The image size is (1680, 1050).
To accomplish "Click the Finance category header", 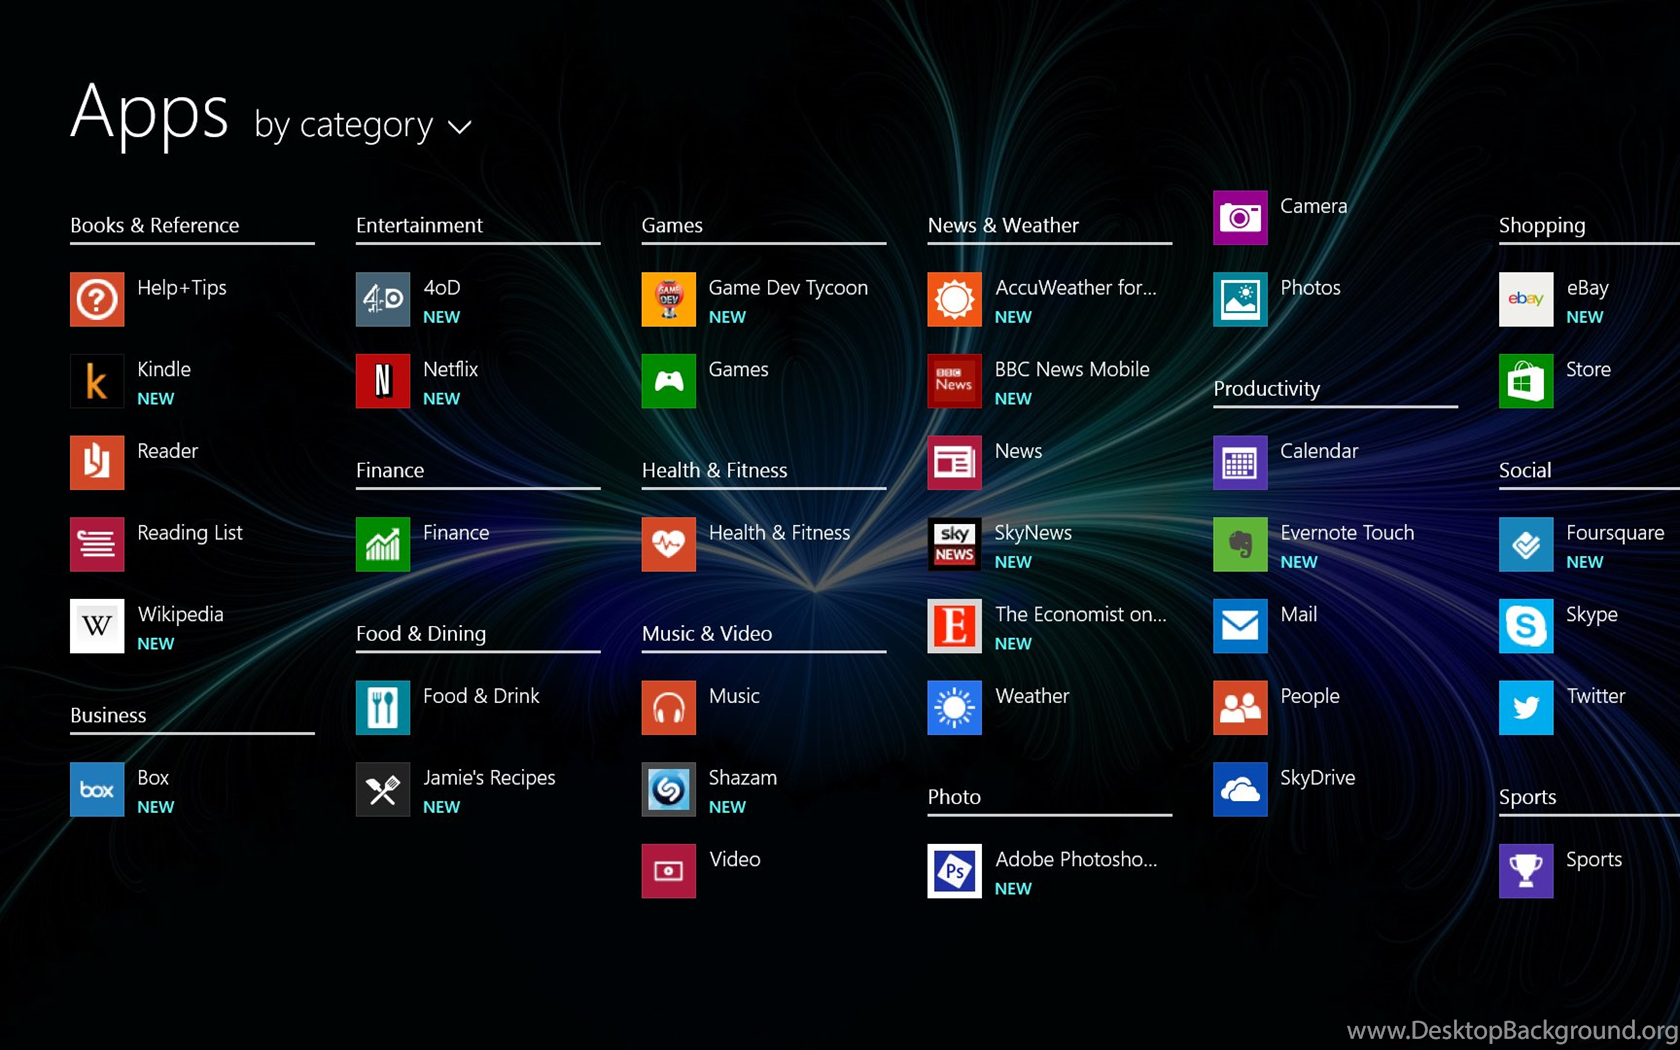I will coord(390,470).
